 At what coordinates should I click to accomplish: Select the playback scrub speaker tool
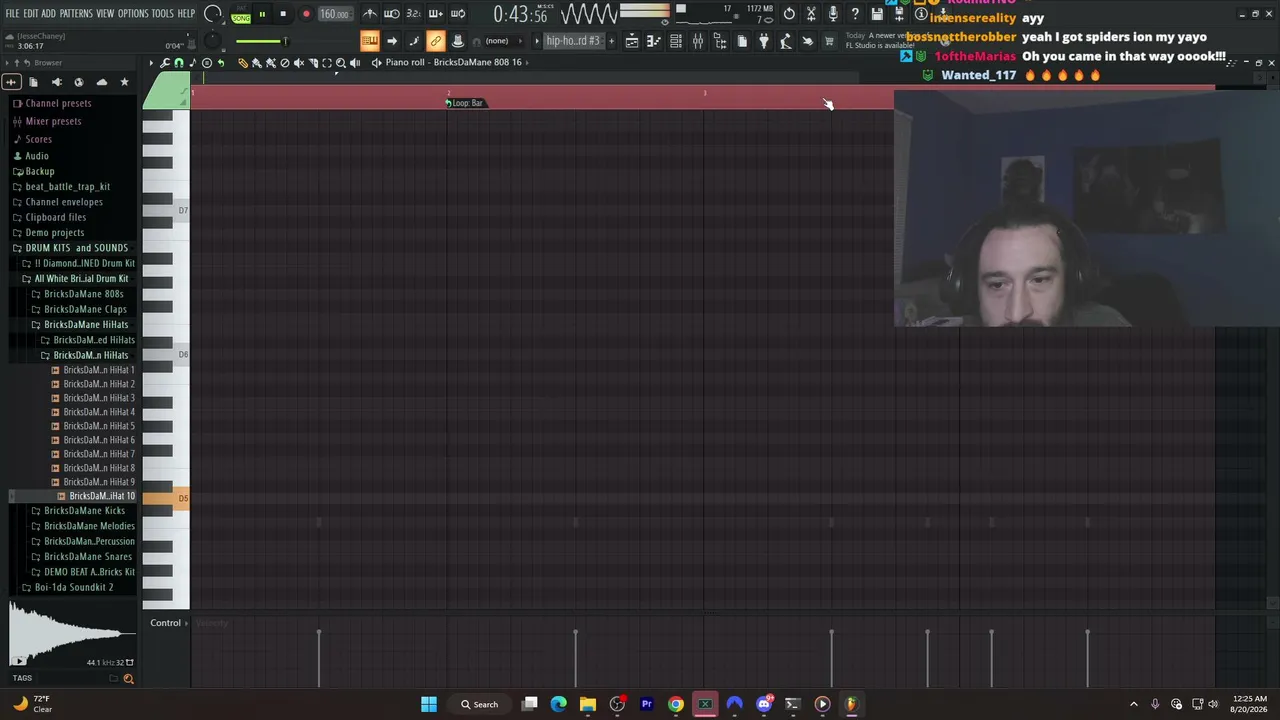coord(355,63)
